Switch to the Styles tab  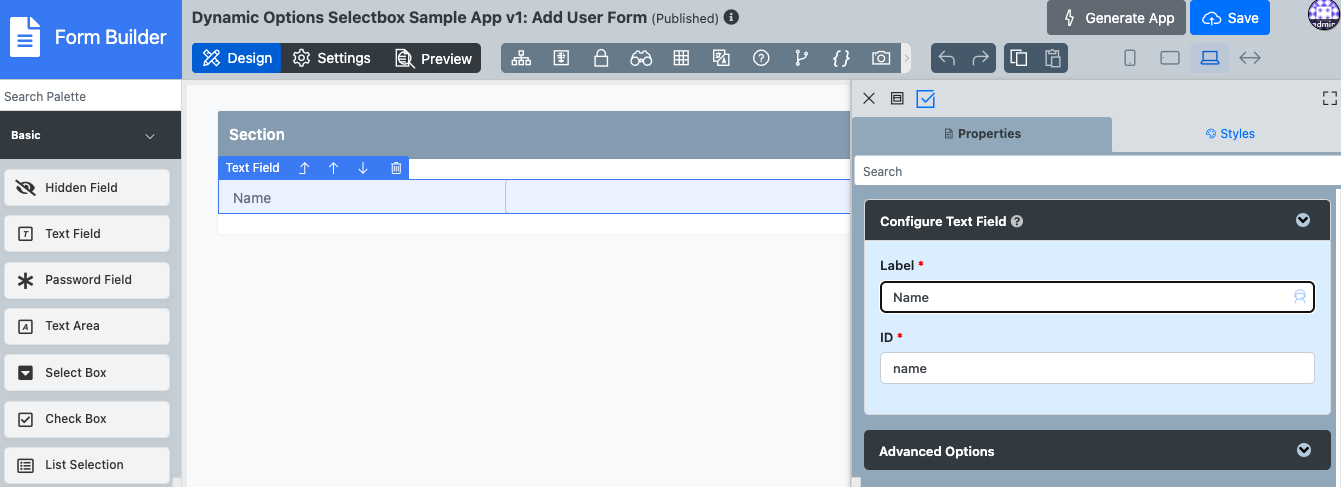point(1229,134)
